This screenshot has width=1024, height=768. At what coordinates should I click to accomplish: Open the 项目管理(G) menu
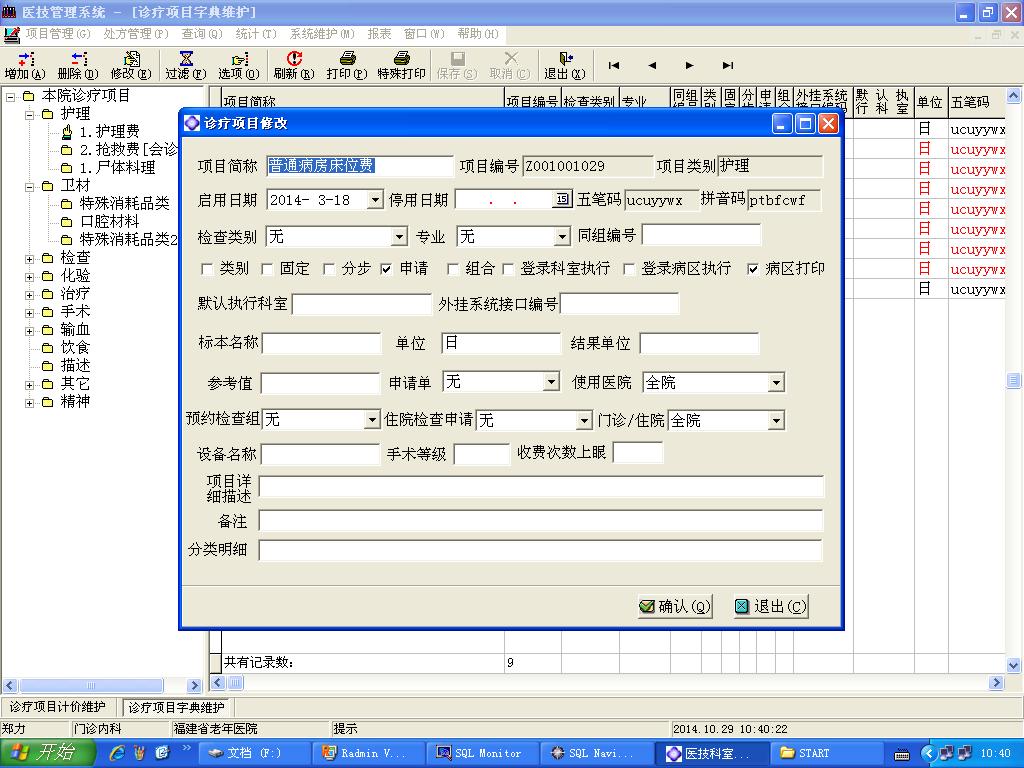[57, 33]
